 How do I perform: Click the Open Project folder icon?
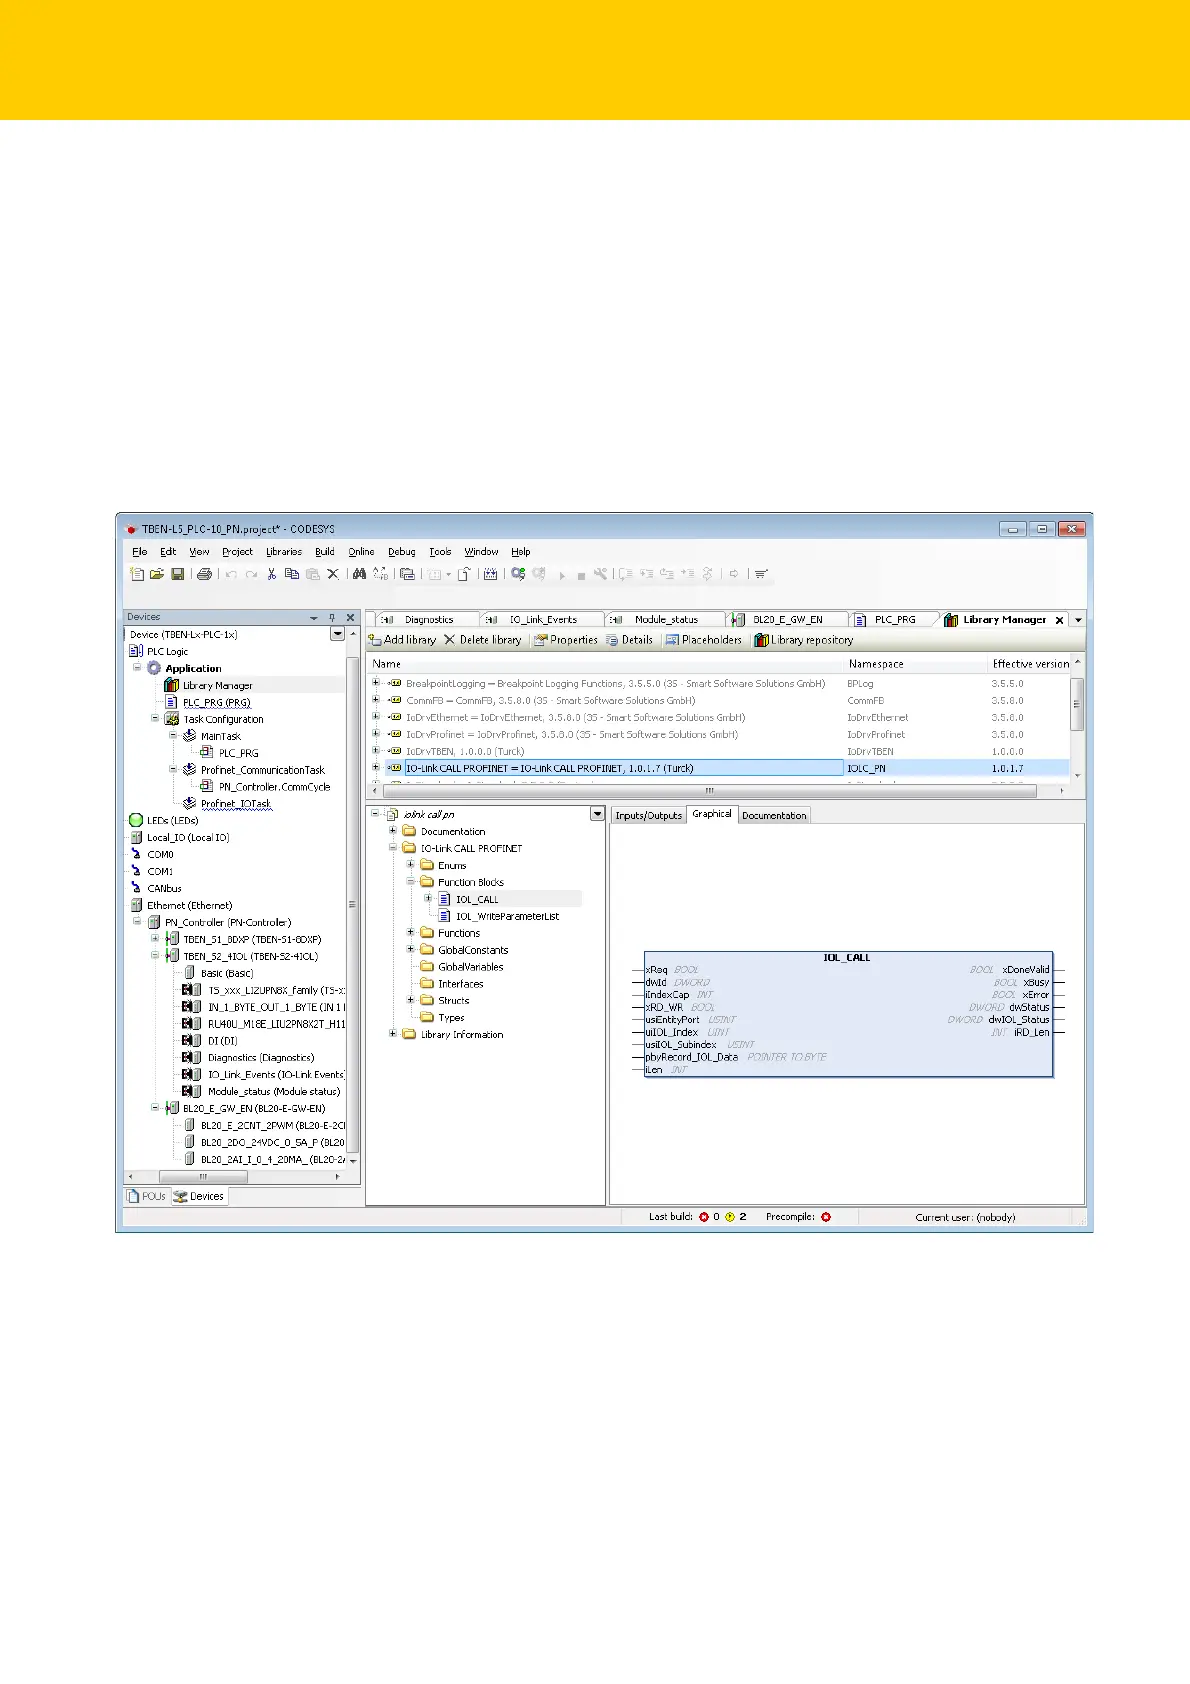click(x=157, y=574)
